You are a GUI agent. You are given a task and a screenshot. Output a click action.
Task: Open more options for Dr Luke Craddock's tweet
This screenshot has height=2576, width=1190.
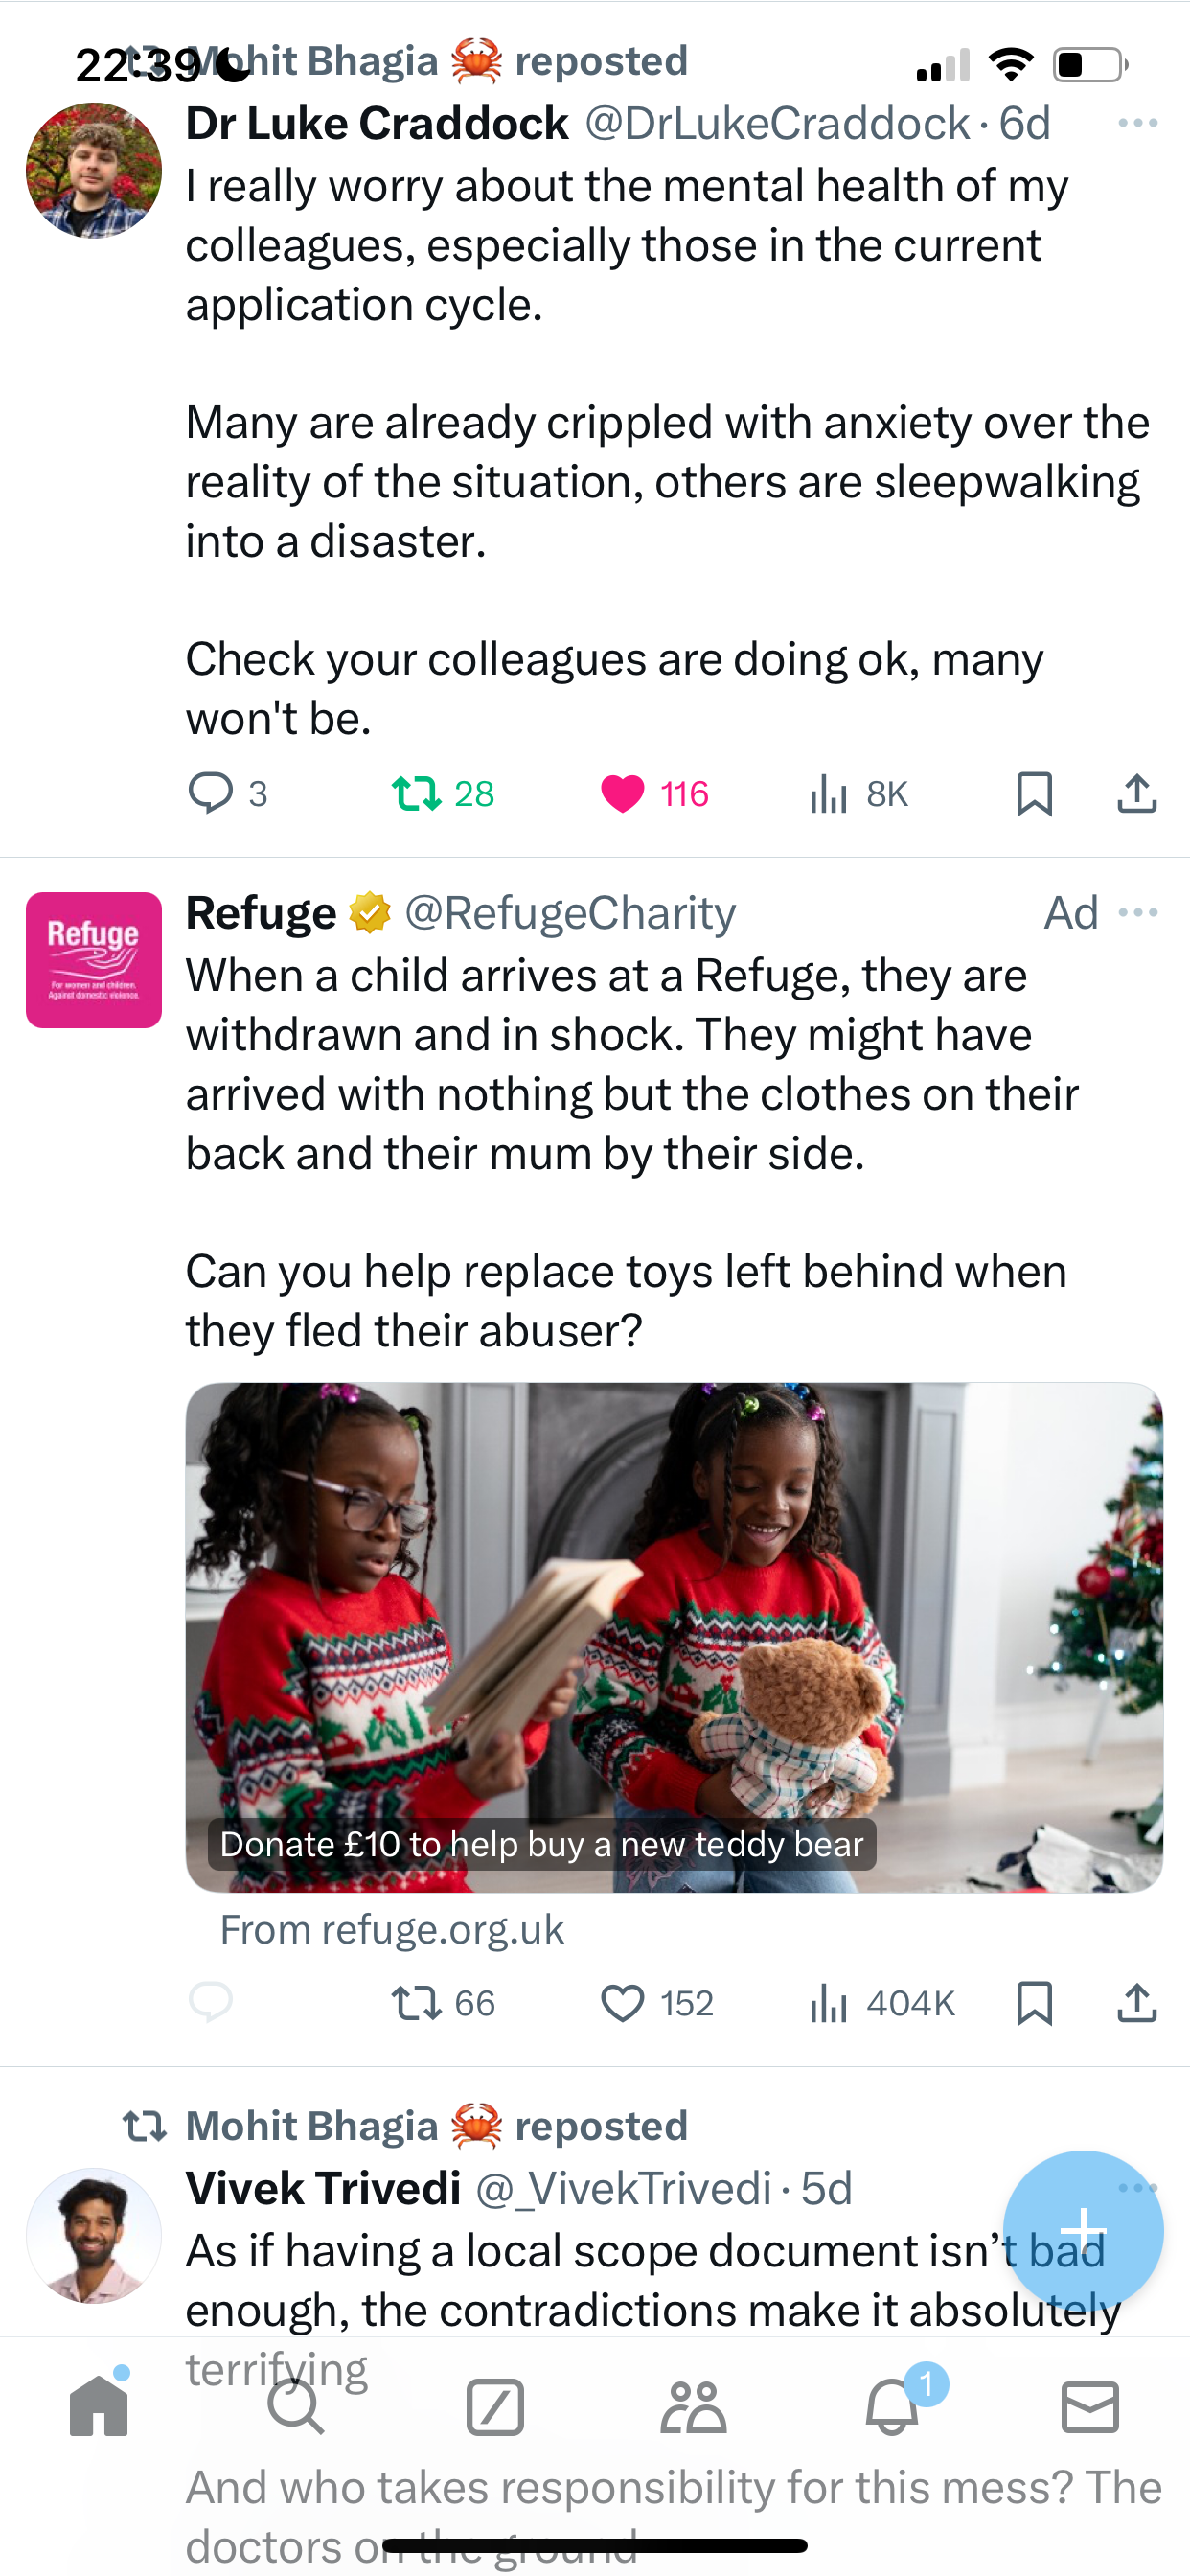(1138, 123)
